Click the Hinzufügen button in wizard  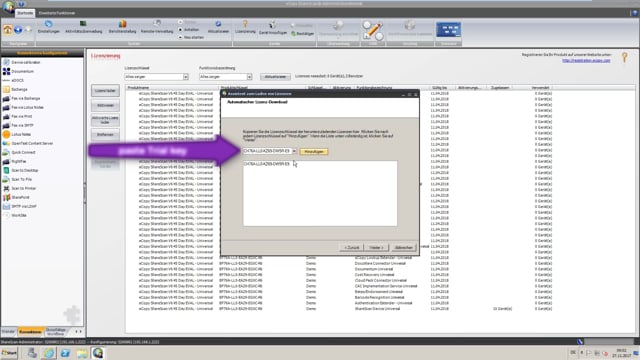tap(314, 151)
